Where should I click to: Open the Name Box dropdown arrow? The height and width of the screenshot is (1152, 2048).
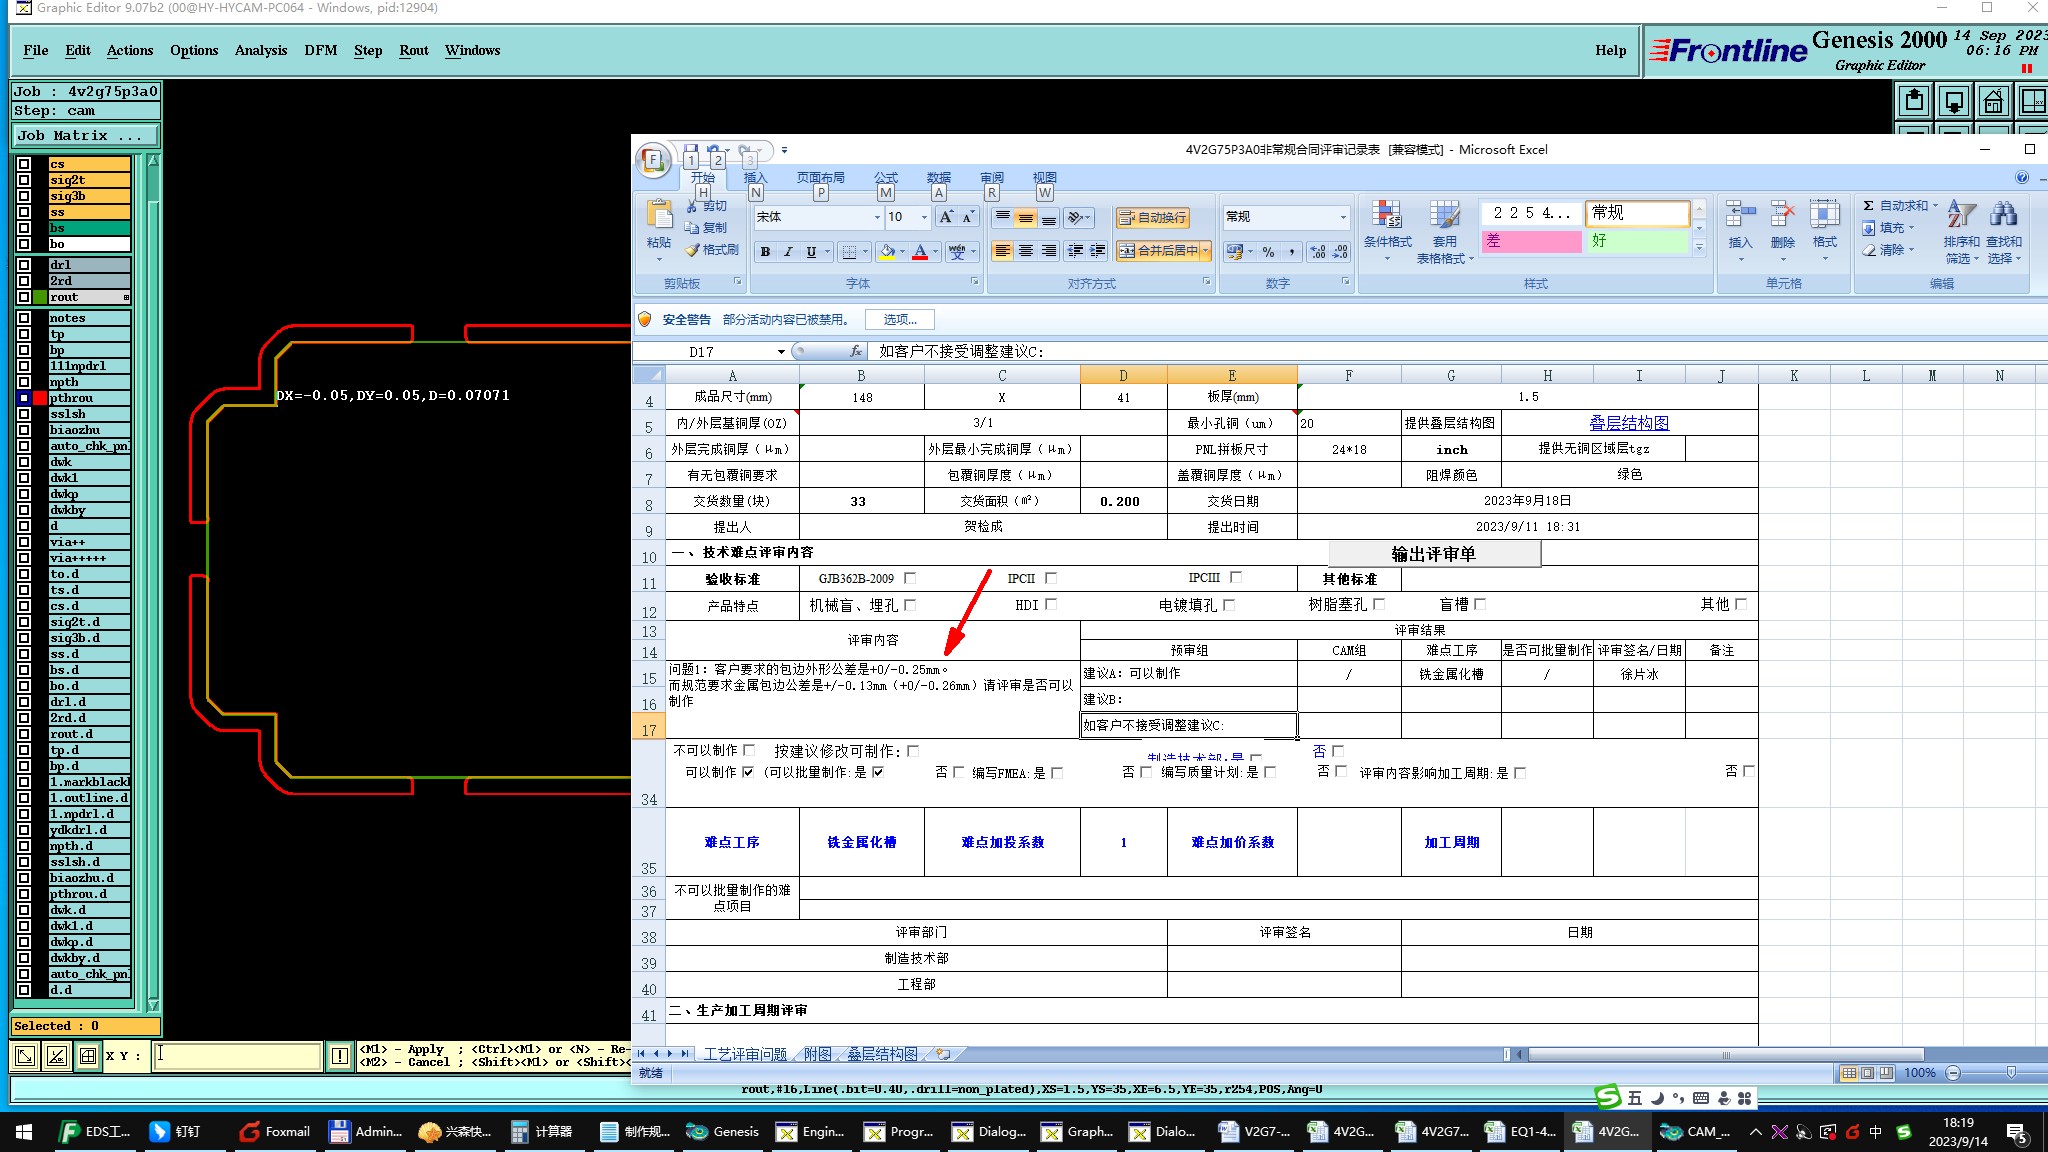pyautogui.click(x=781, y=352)
